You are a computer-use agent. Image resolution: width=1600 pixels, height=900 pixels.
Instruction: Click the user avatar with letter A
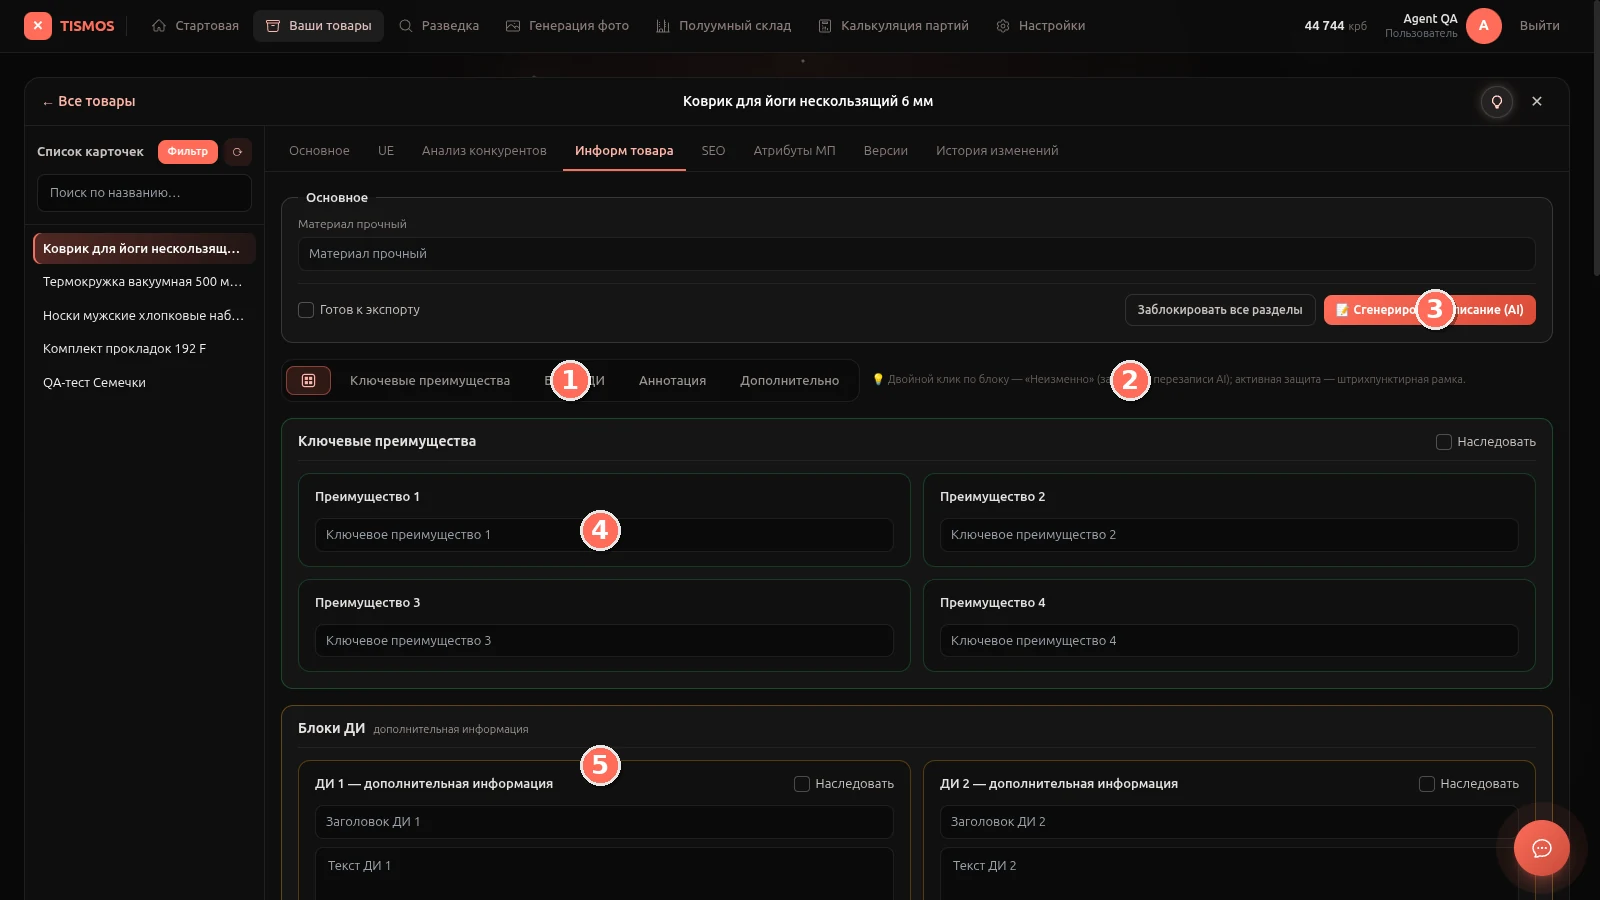point(1483,26)
